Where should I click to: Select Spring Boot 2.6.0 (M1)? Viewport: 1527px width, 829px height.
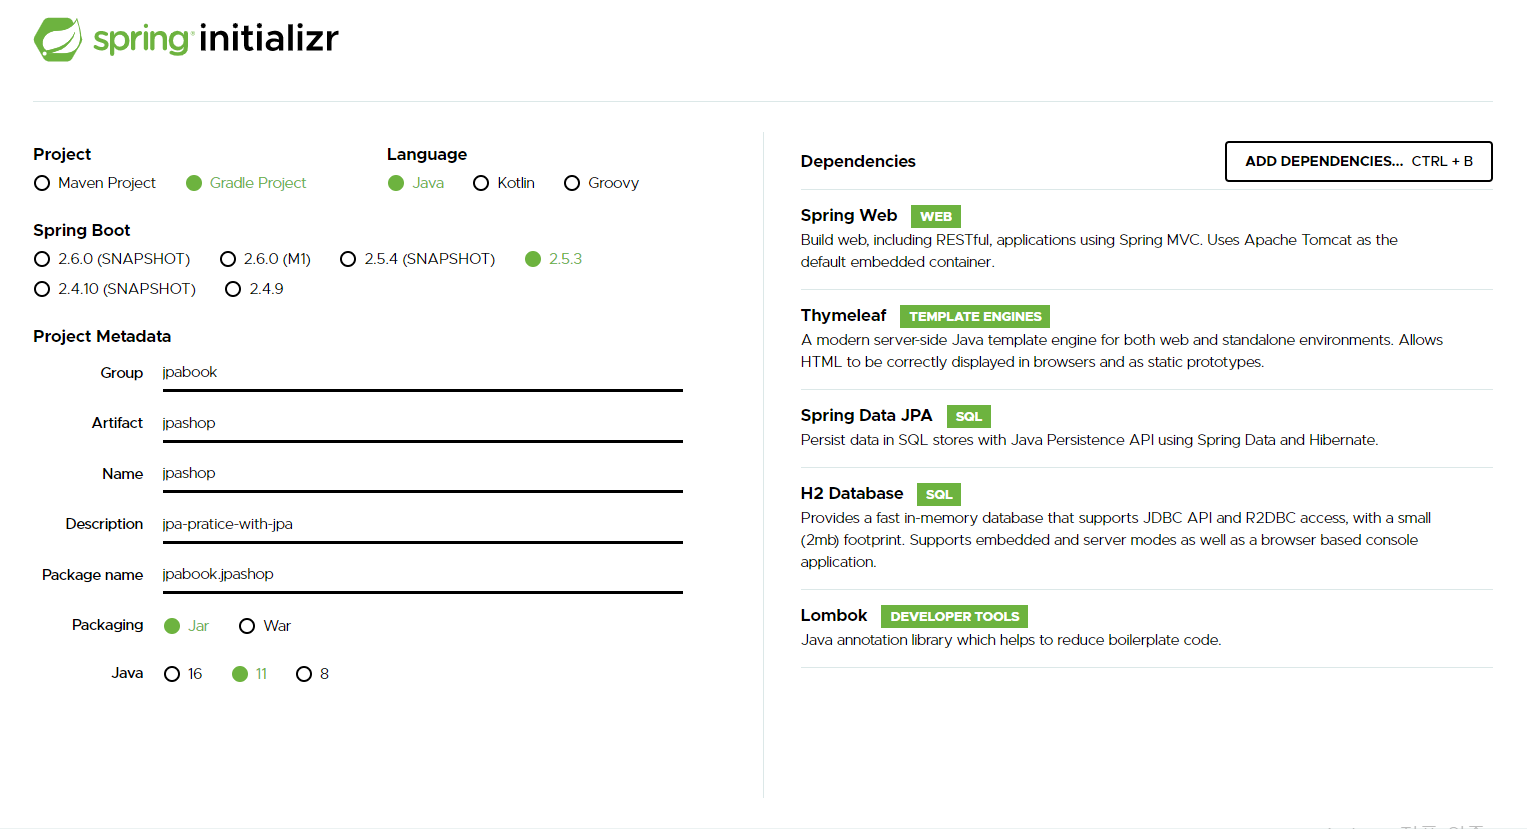pos(265,259)
